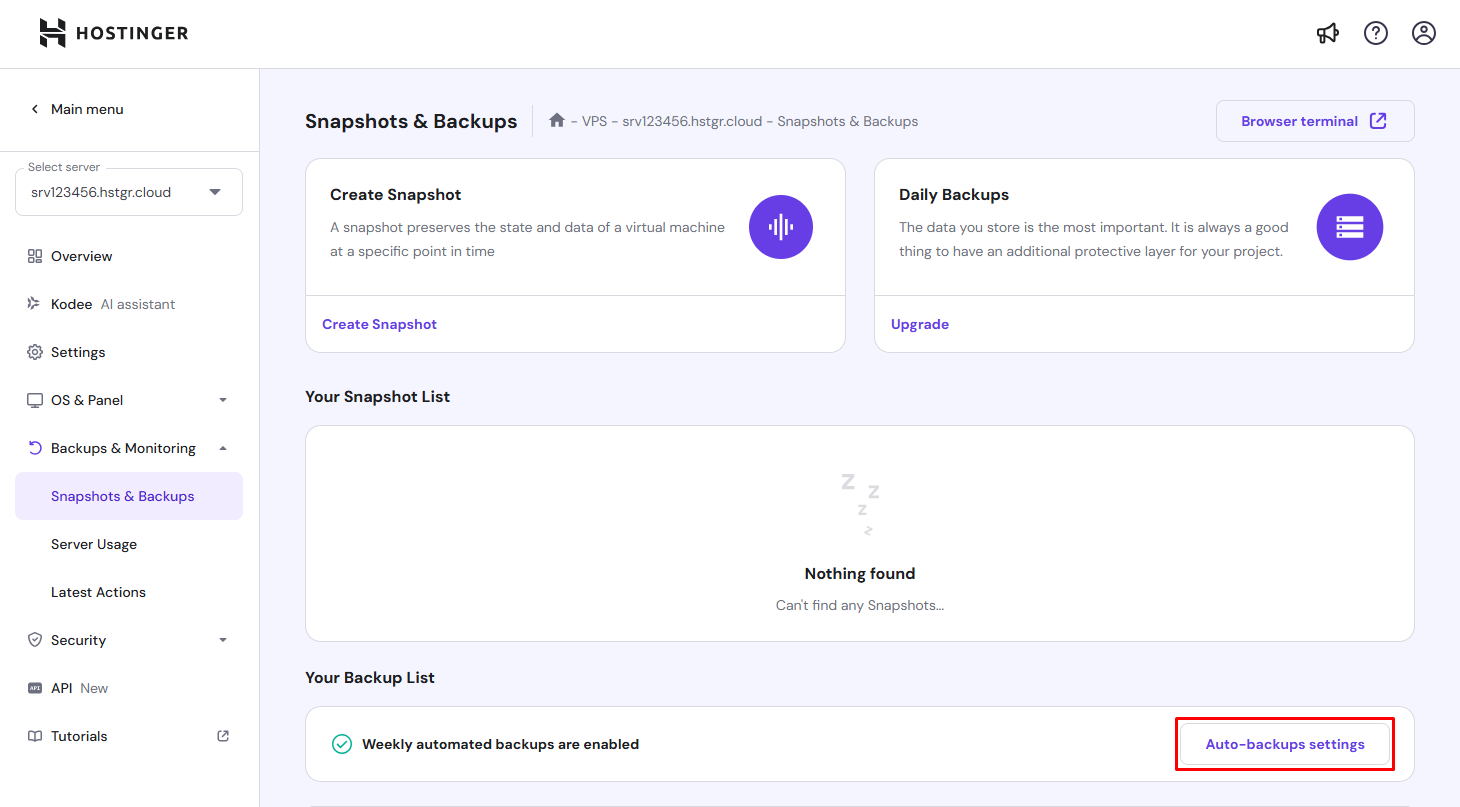1460x807 pixels.
Task: Click the Create Snapshot purple circle icon
Action: click(781, 227)
